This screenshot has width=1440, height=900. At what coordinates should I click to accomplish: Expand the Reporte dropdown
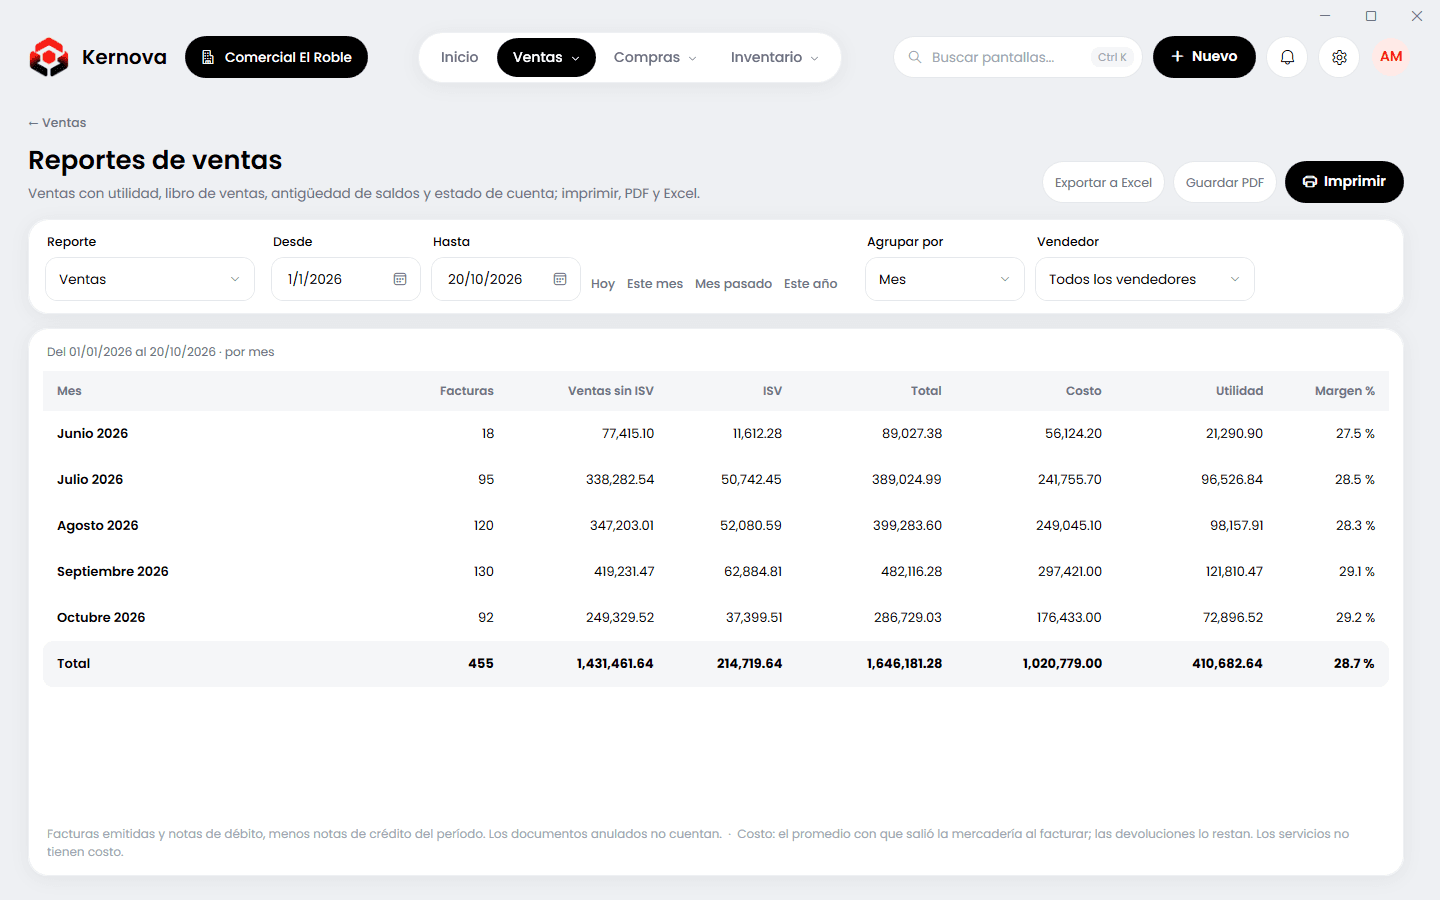[x=150, y=279]
